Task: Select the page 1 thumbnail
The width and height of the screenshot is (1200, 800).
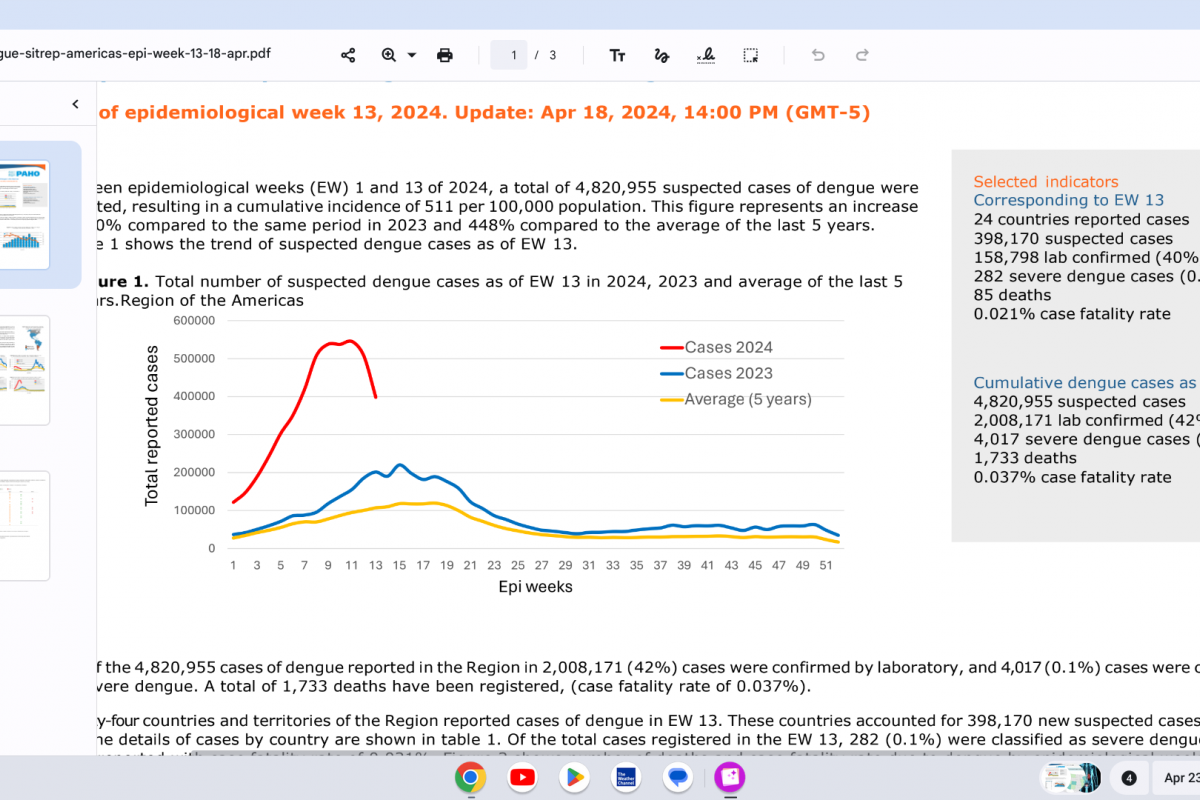Action: tap(24, 214)
